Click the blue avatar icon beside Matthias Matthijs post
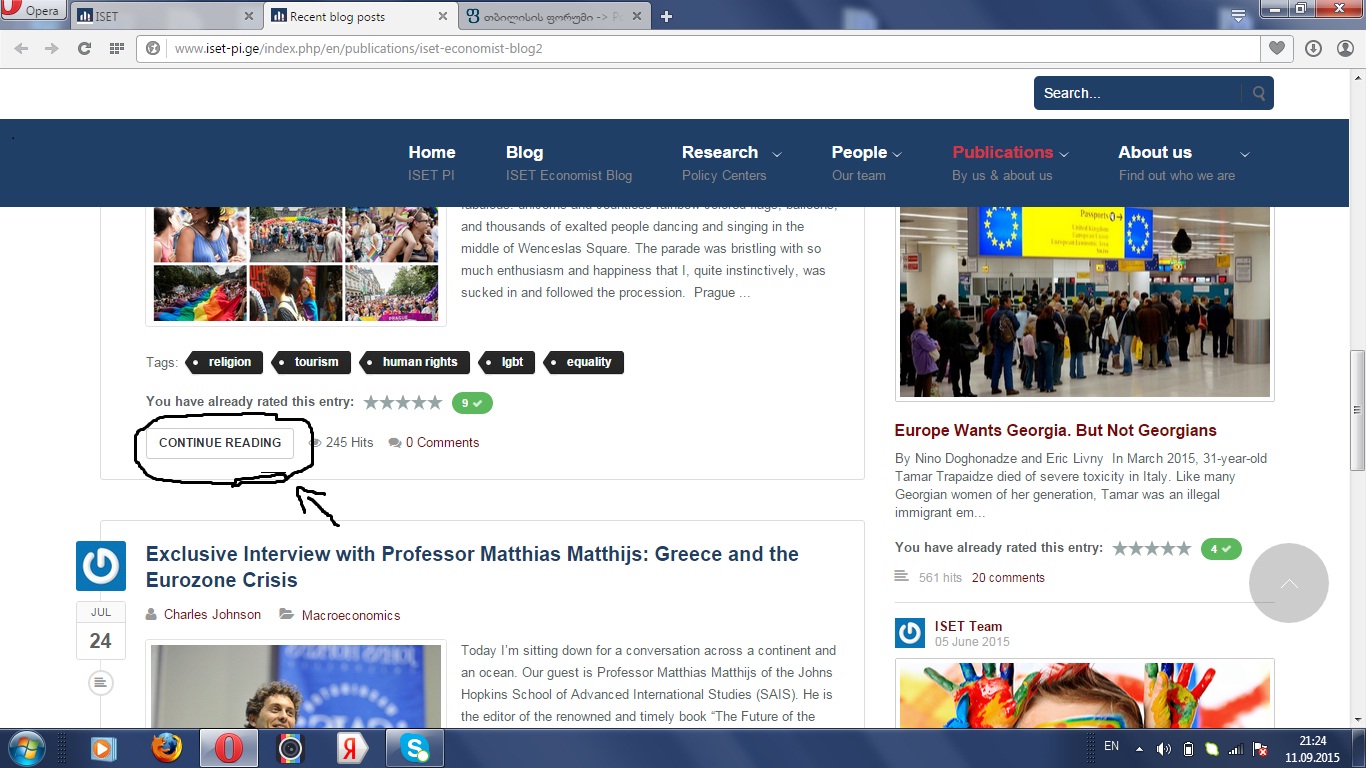The image size is (1366, 768). tap(101, 566)
